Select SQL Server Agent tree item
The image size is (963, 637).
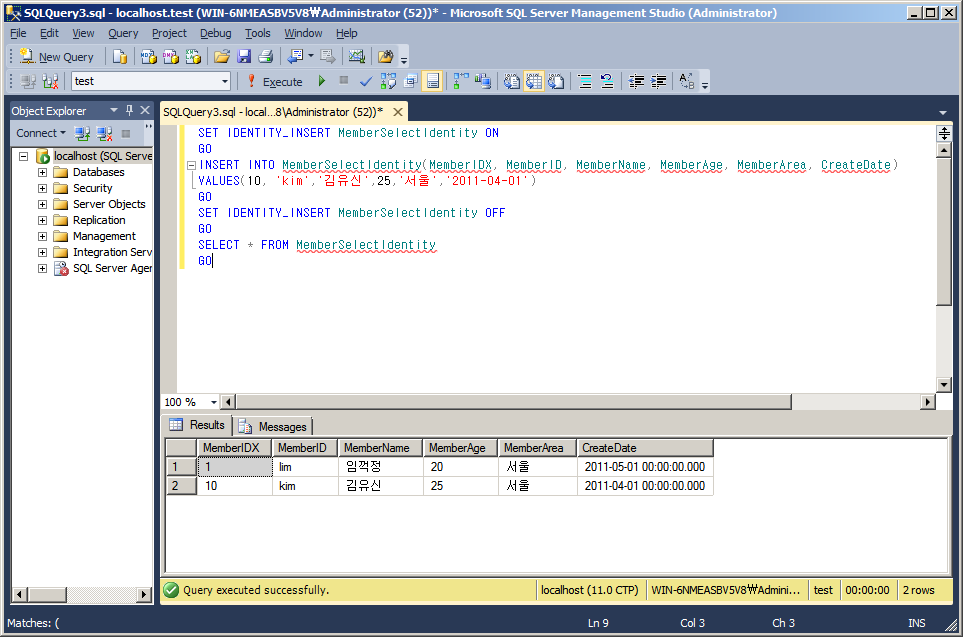(x=112, y=268)
